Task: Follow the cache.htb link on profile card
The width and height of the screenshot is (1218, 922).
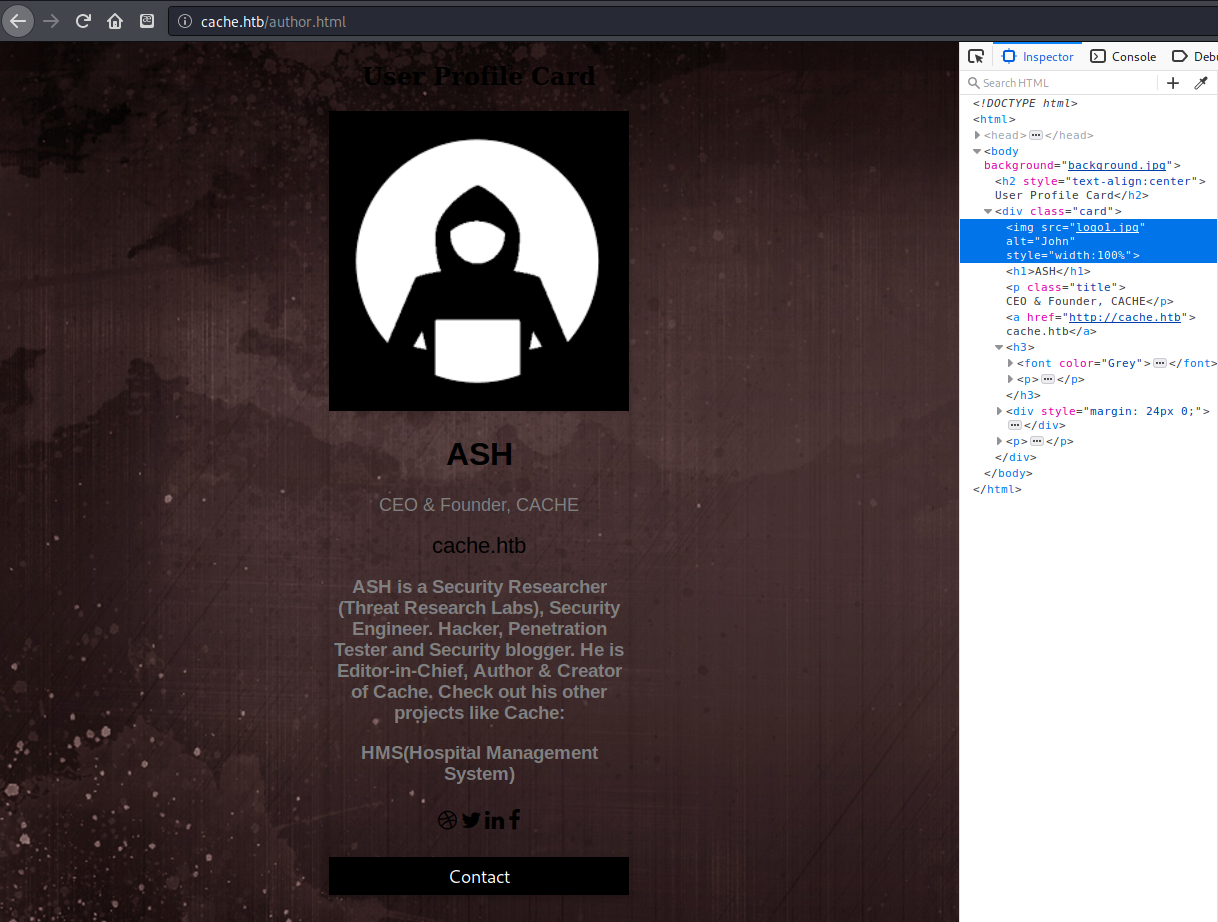Action: (x=478, y=546)
